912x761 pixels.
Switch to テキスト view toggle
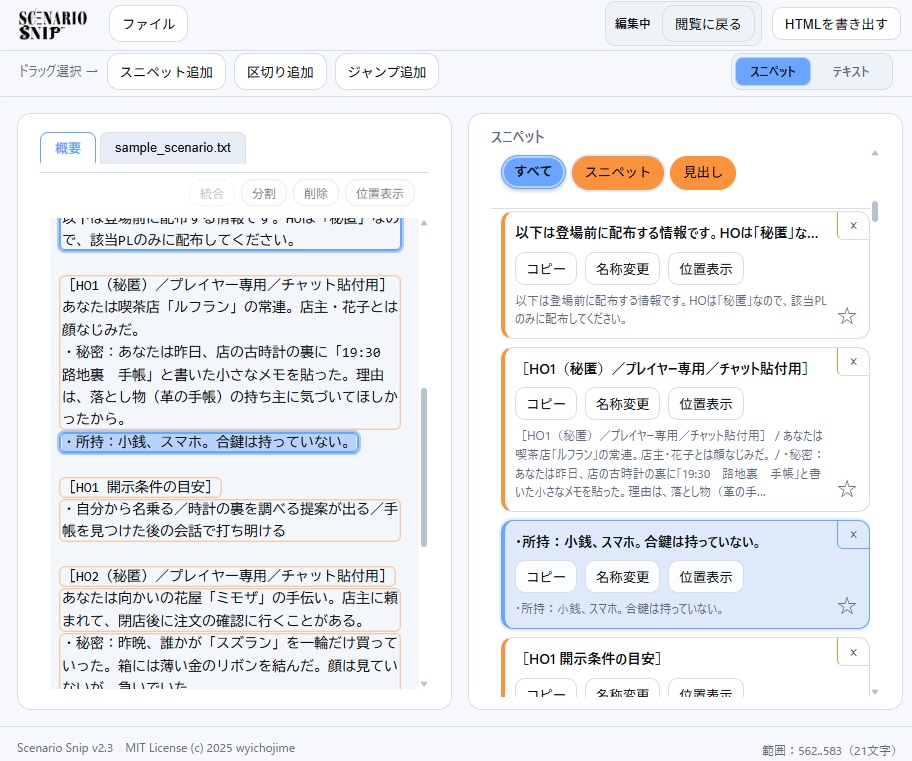pos(850,72)
